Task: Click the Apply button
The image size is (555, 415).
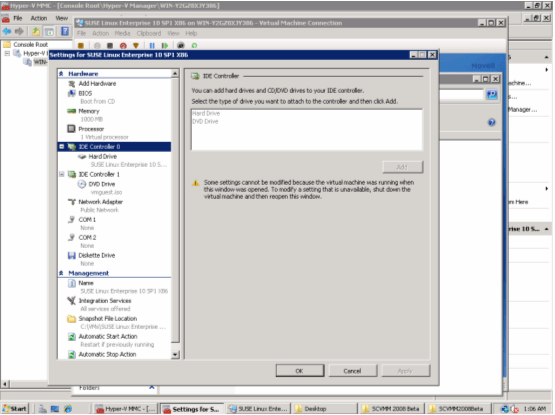Action: coord(406,371)
